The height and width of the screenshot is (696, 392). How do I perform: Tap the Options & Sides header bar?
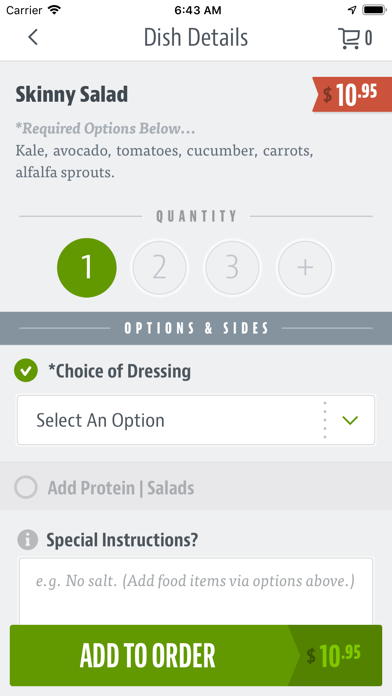196,328
